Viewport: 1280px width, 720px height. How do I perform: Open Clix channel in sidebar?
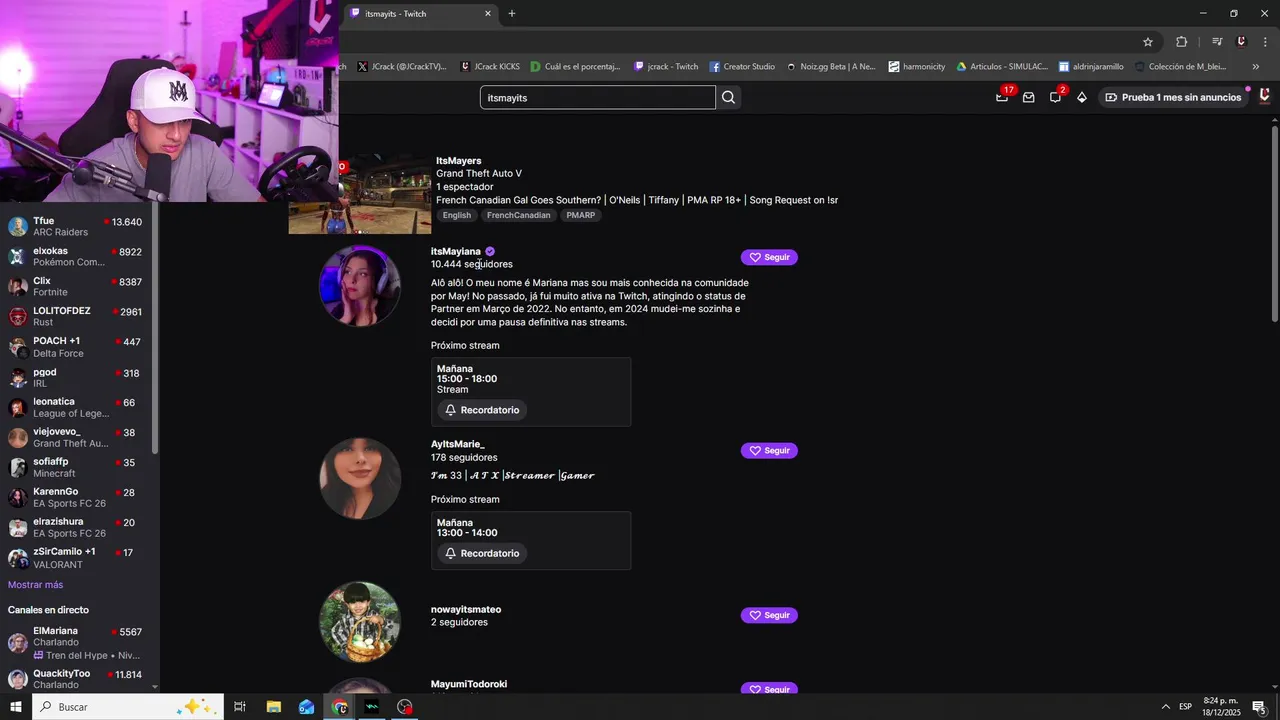tap(76, 286)
